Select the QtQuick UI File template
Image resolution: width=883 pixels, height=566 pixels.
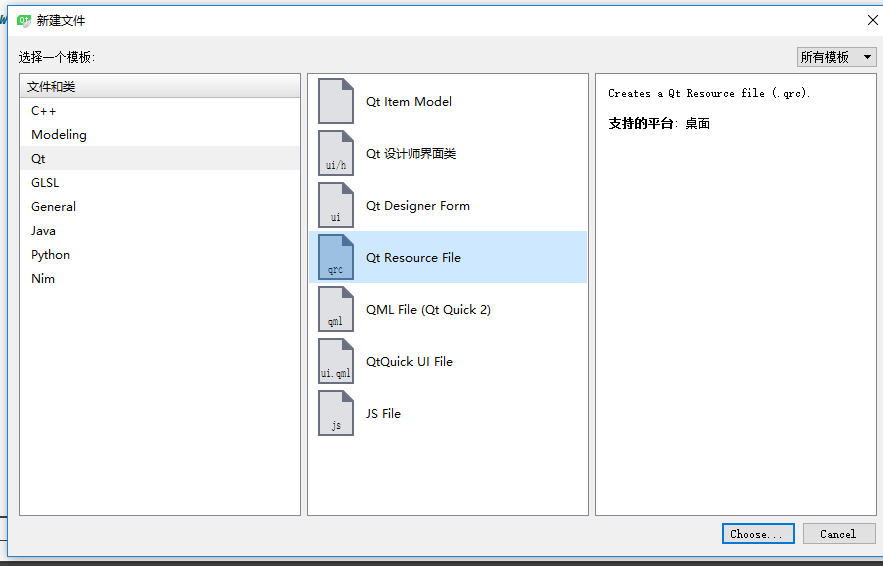pos(448,361)
